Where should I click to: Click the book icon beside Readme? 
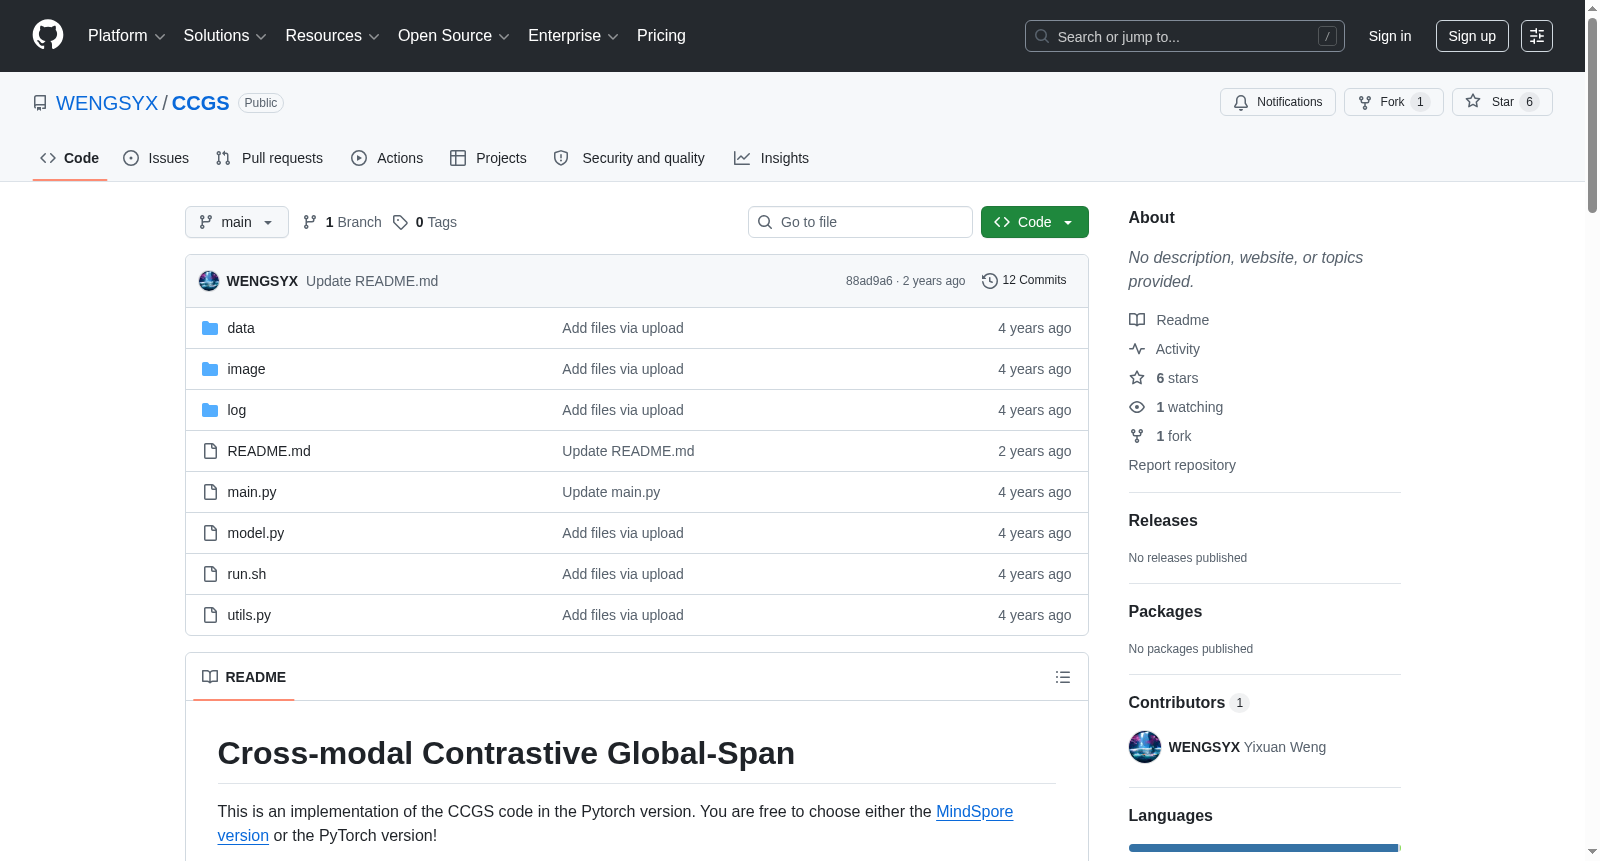click(1137, 320)
